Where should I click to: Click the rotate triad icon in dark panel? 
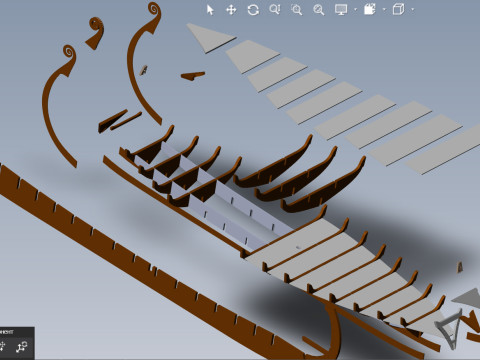(x=21, y=347)
